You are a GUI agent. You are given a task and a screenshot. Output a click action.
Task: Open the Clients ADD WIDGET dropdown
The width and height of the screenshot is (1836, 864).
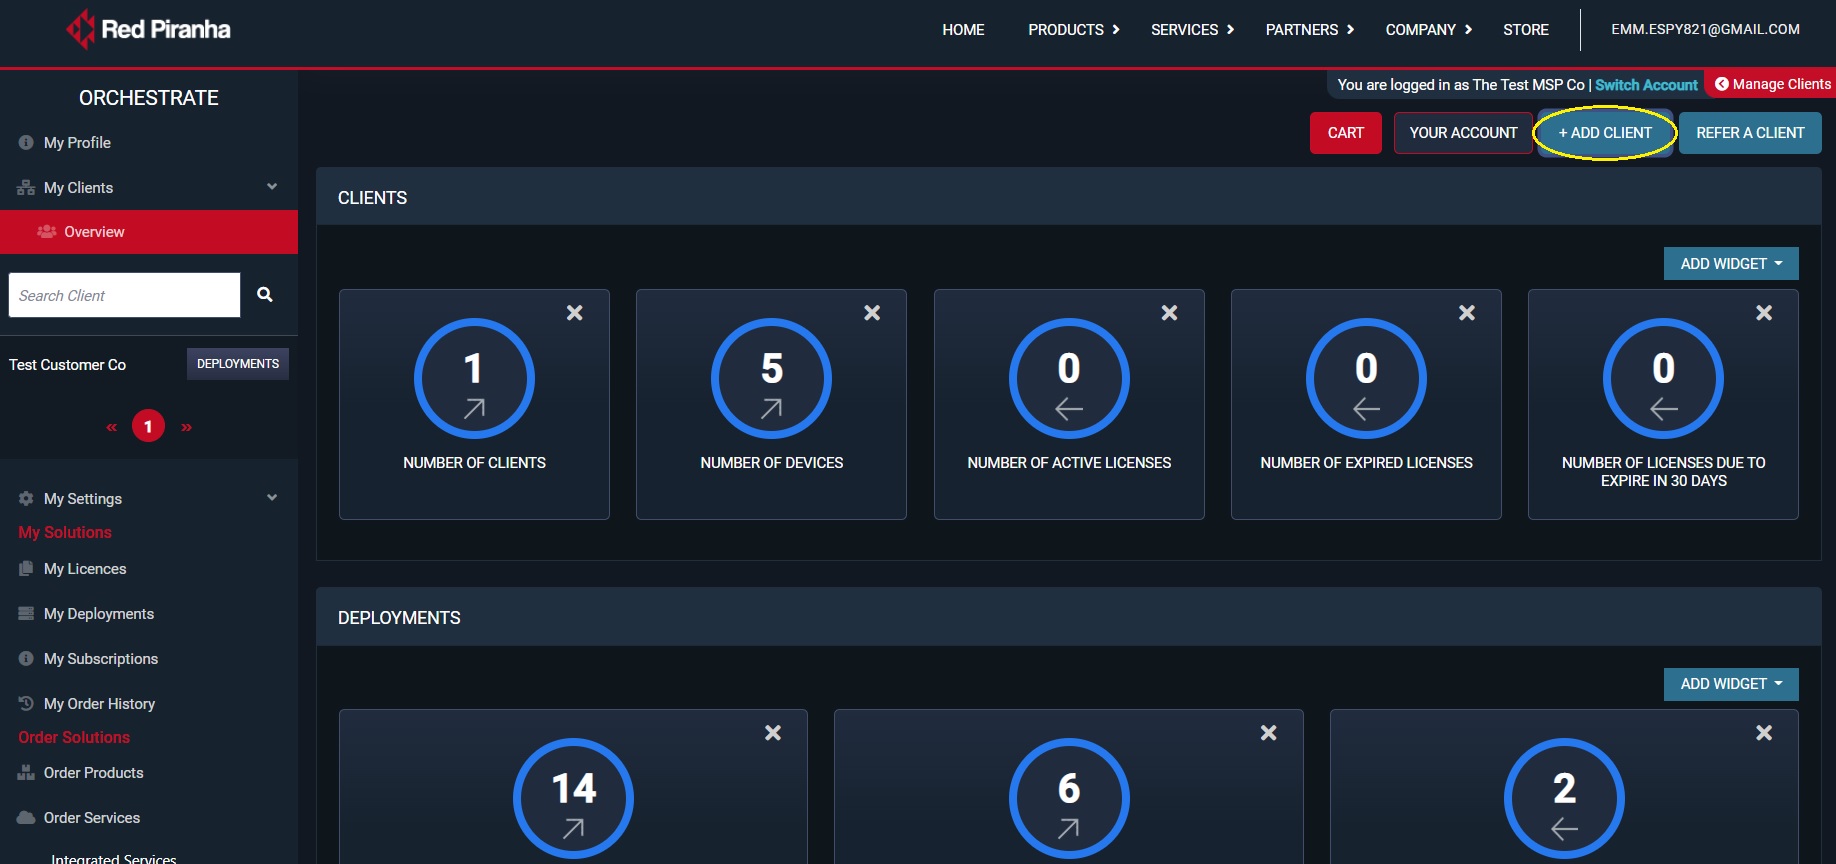(x=1731, y=264)
